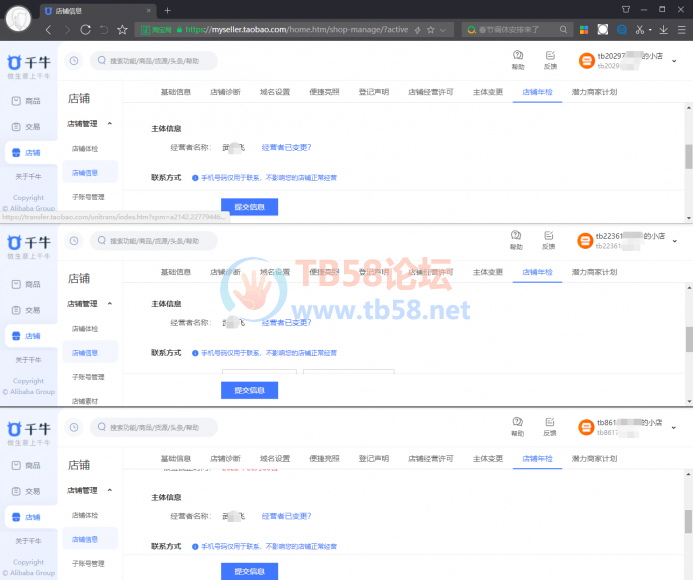Image resolution: width=693 pixels, height=580 pixels.
Task: Open 域名设置 tab in tb20297 pane
Action: tap(275, 92)
